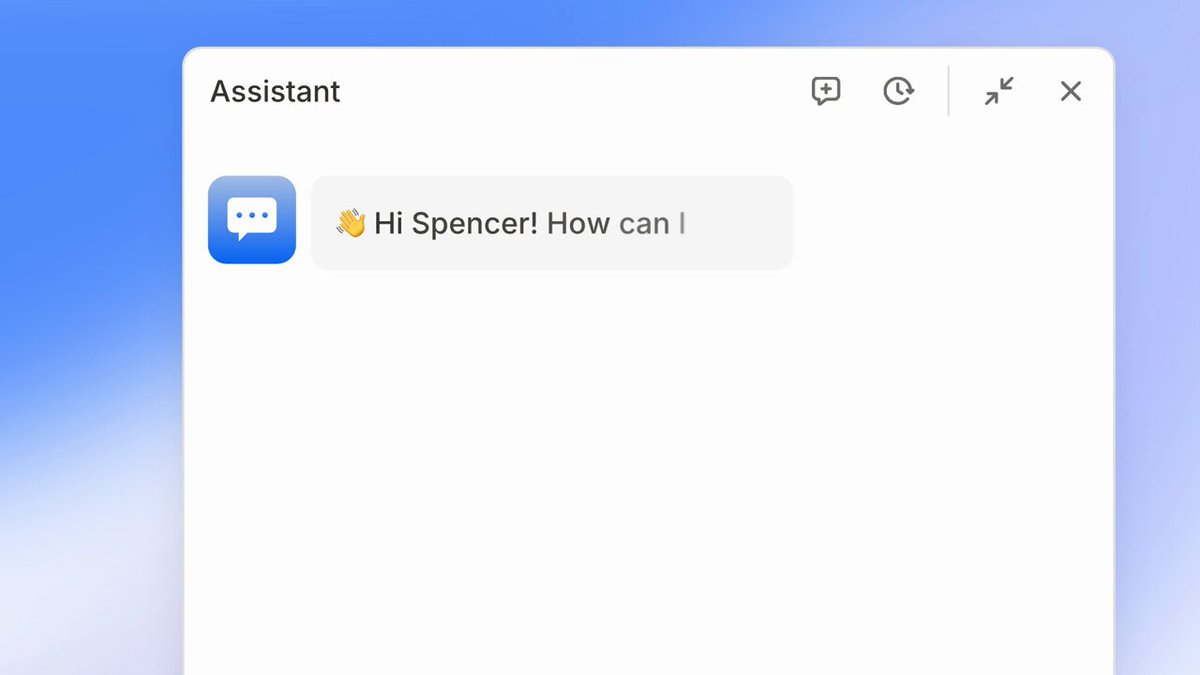Show previous conversations using the history button
1200x675 pixels.
898,91
